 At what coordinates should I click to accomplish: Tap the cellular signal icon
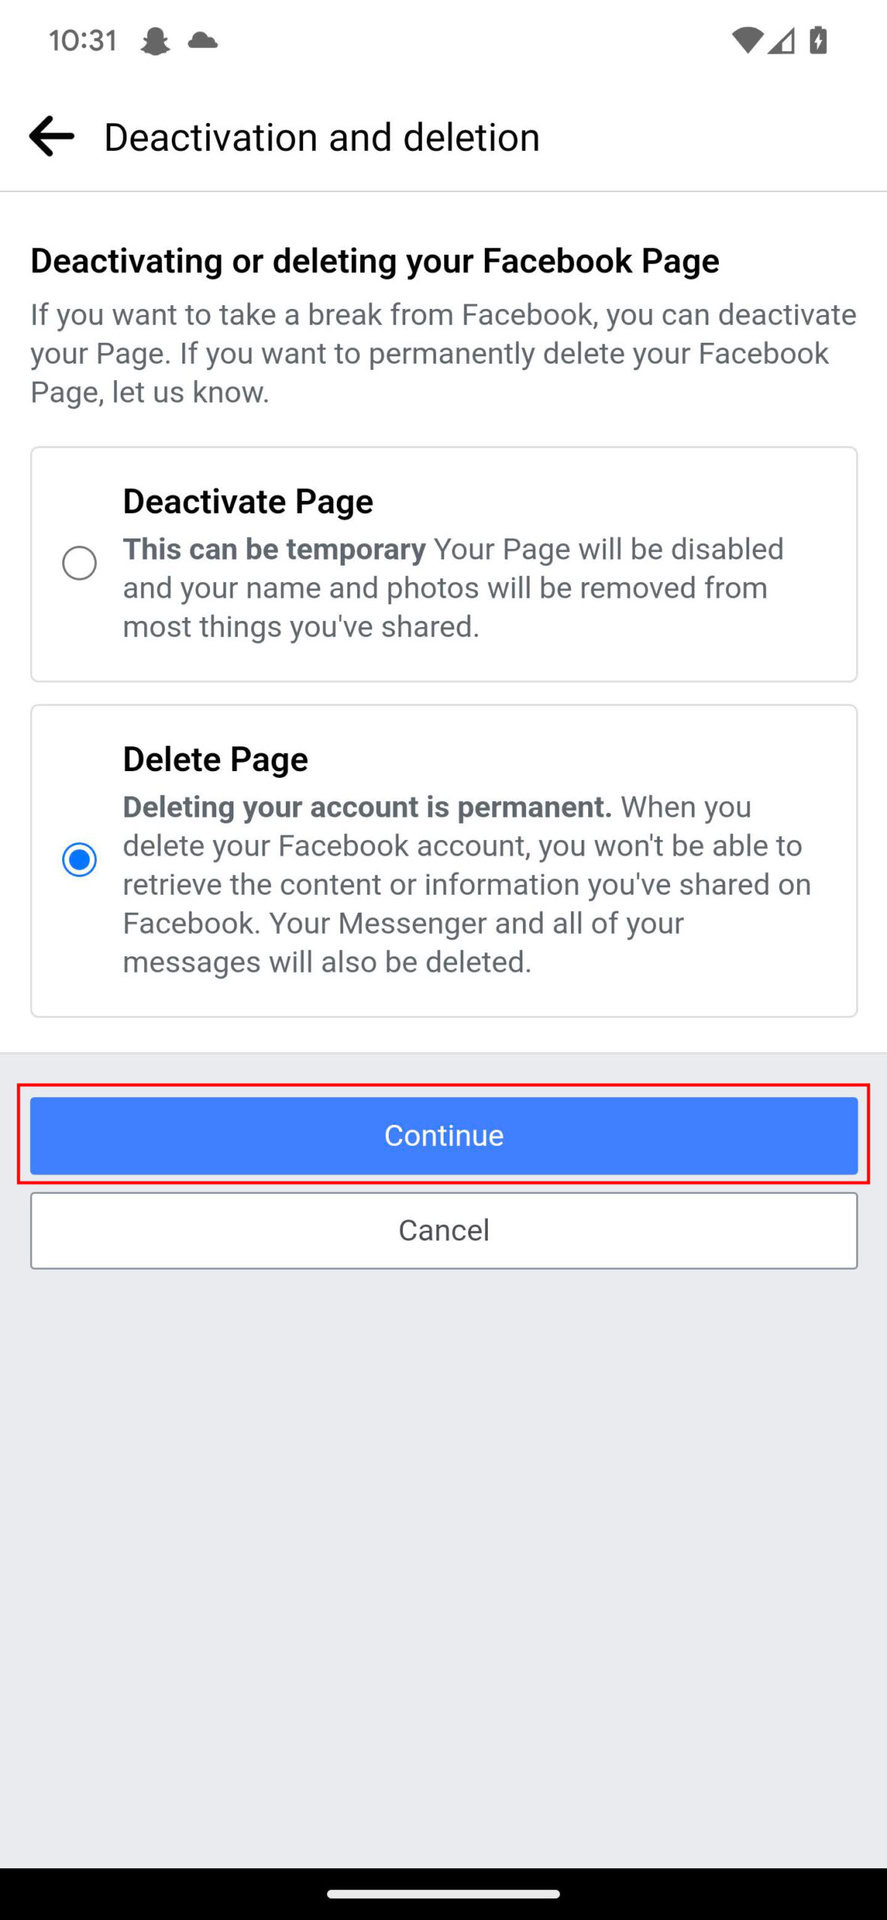pos(782,41)
